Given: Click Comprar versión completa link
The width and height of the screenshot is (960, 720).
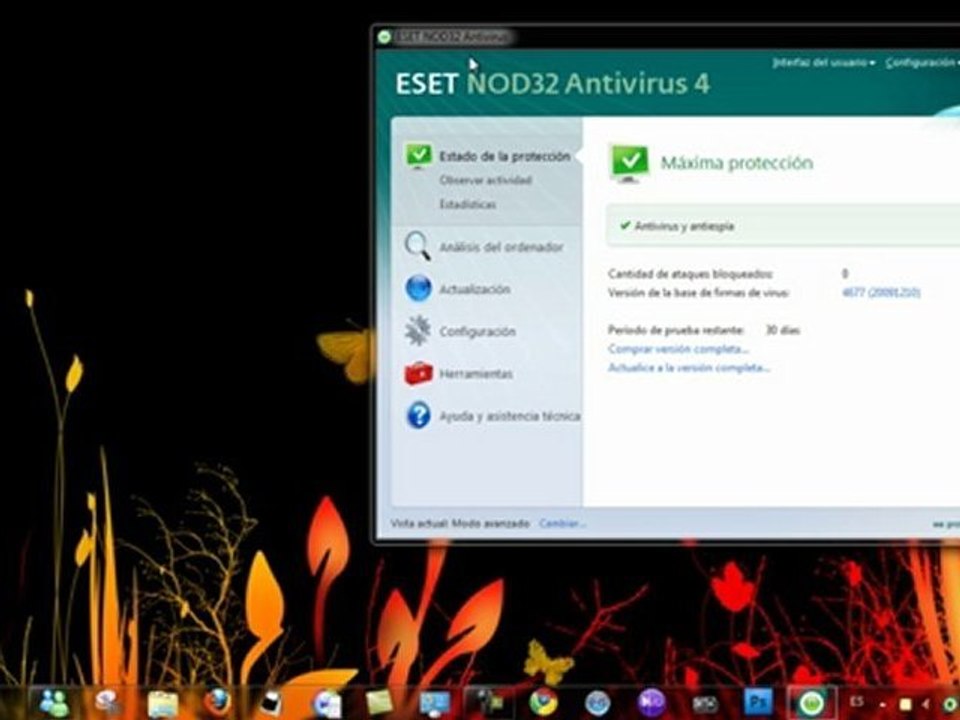Looking at the screenshot, I should [678, 348].
